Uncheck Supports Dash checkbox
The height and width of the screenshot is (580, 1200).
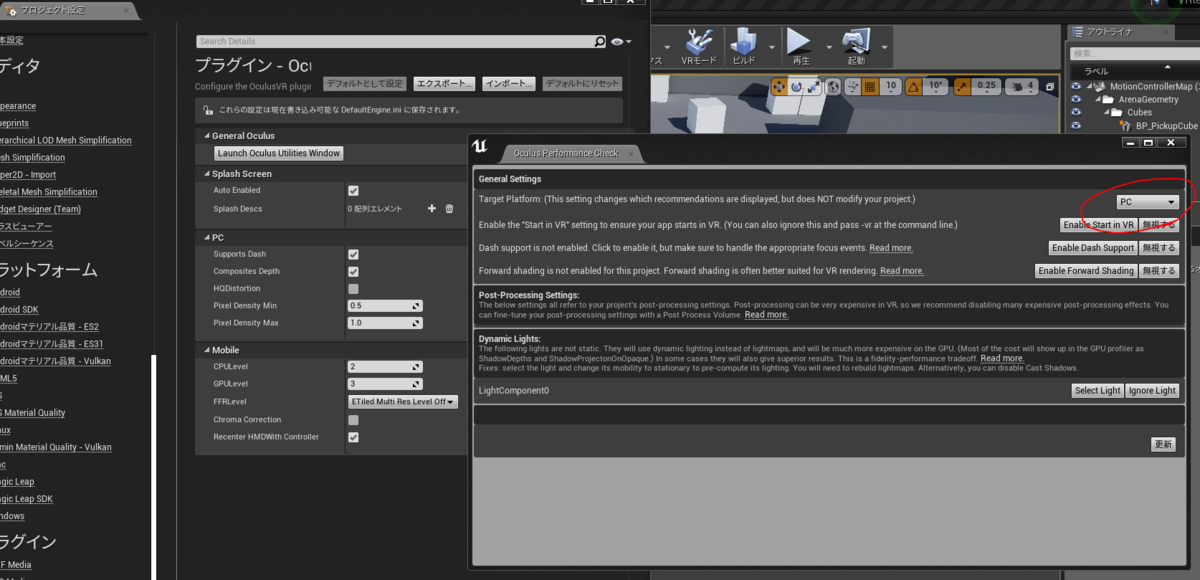tap(353, 254)
